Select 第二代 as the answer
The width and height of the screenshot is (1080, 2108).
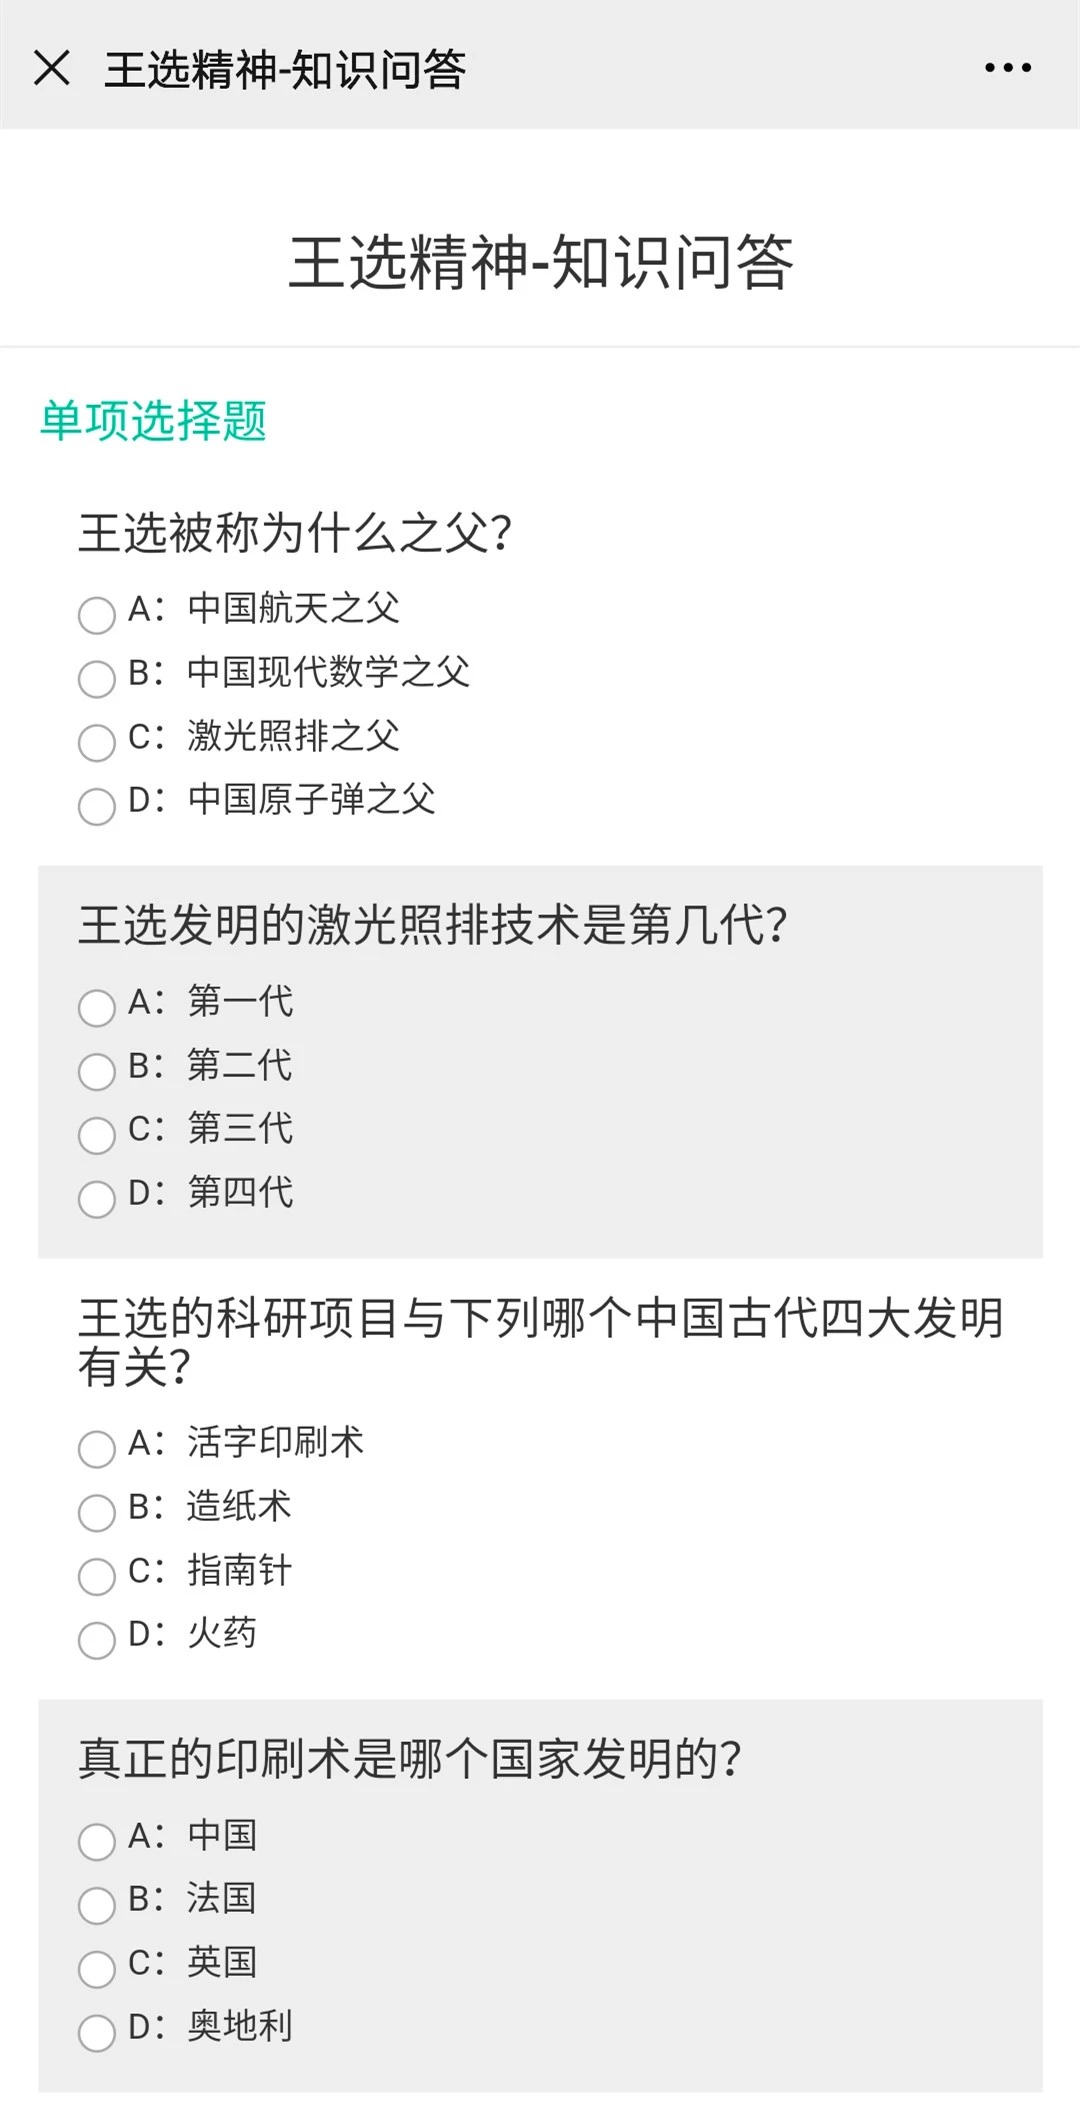coord(97,1072)
